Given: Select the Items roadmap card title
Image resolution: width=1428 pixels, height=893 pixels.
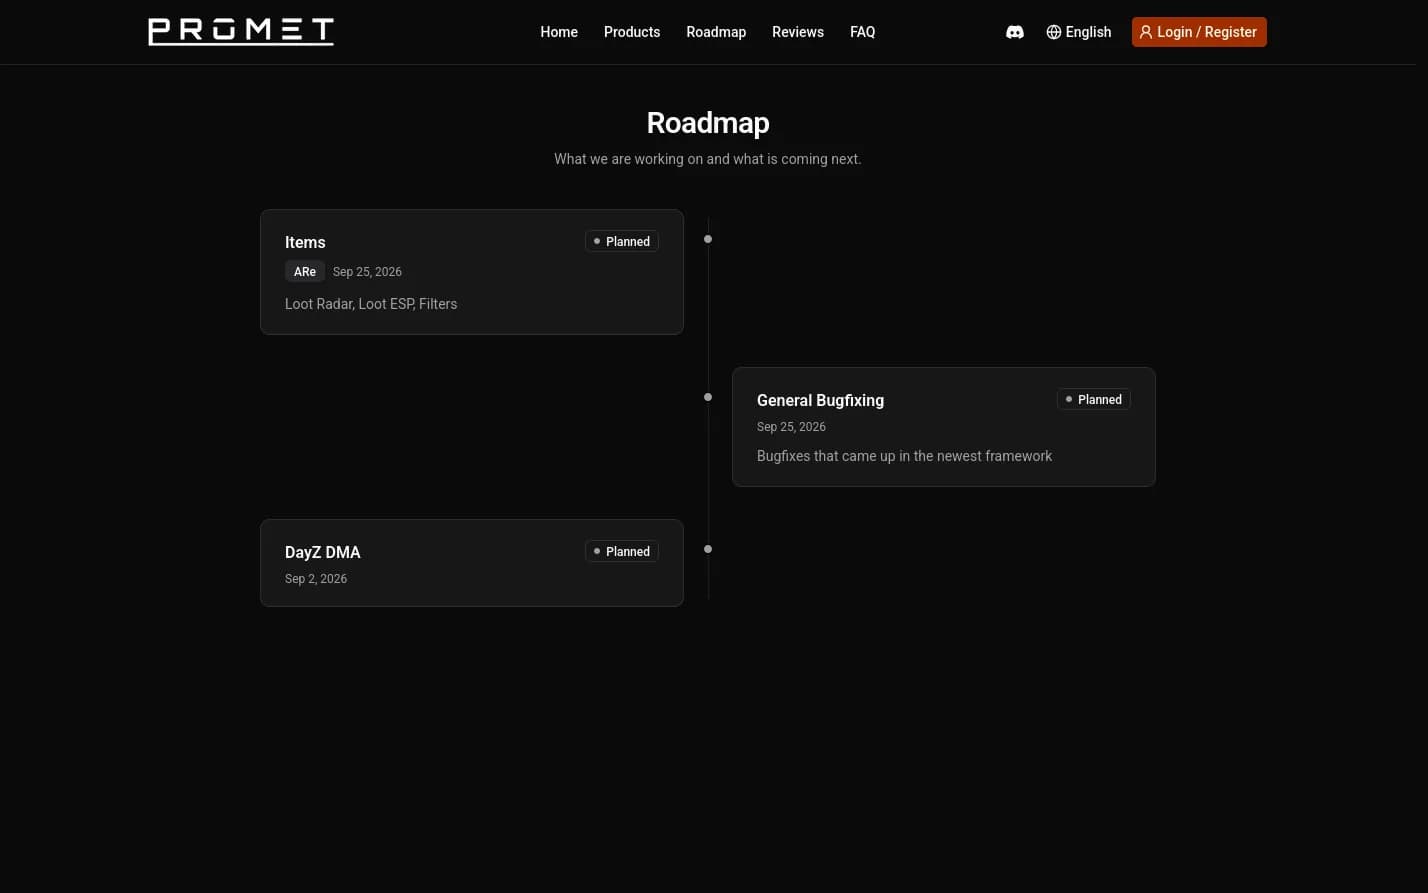Looking at the screenshot, I should pos(305,242).
